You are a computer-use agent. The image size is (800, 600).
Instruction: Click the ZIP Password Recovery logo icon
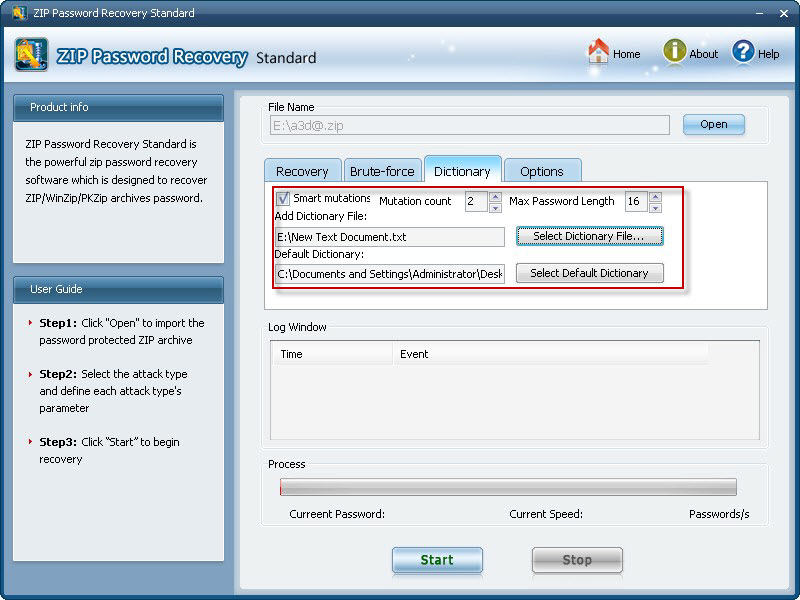tap(31, 55)
